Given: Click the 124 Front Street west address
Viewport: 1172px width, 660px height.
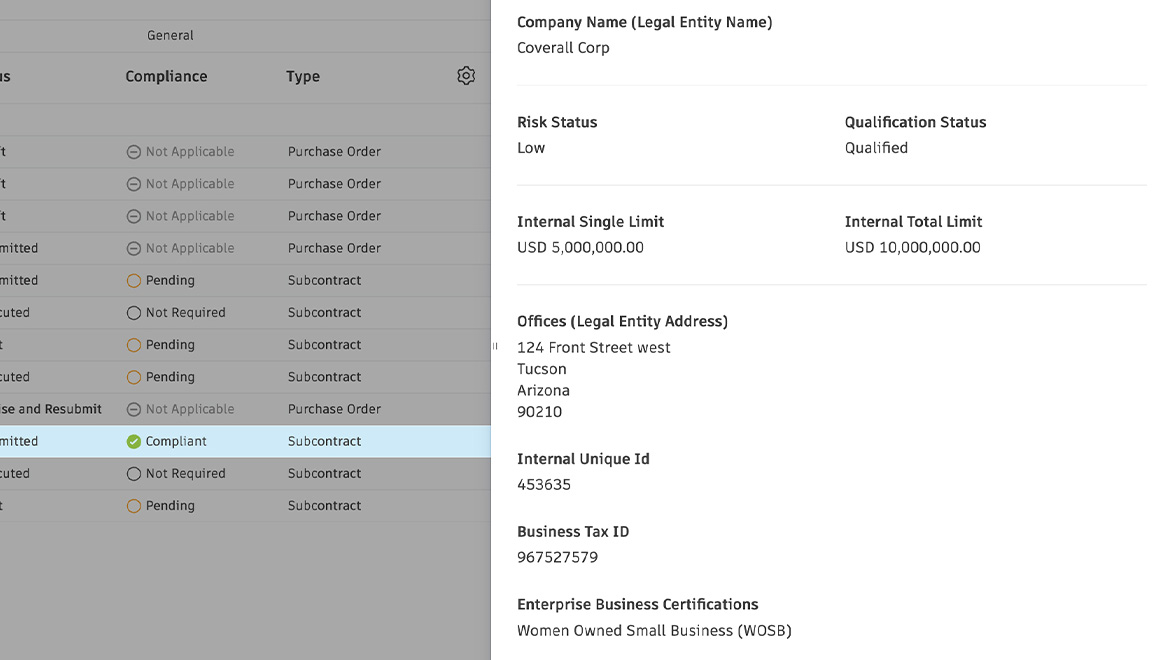Looking at the screenshot, I should [594, 348].
